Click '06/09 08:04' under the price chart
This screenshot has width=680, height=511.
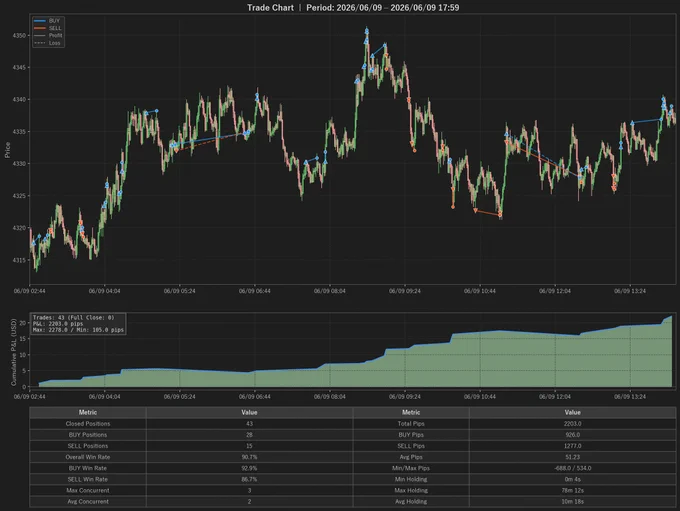click(330, 291)
